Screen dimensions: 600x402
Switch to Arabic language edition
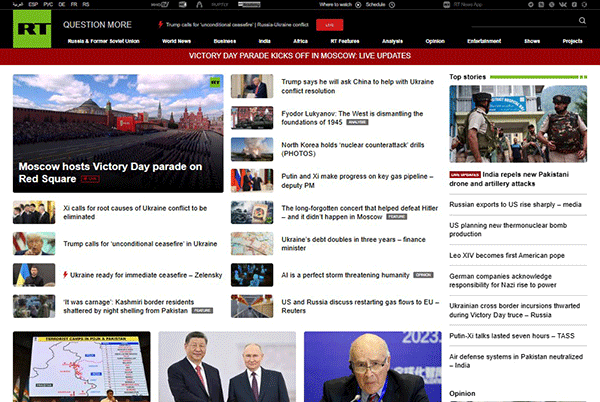click(18, 5)
